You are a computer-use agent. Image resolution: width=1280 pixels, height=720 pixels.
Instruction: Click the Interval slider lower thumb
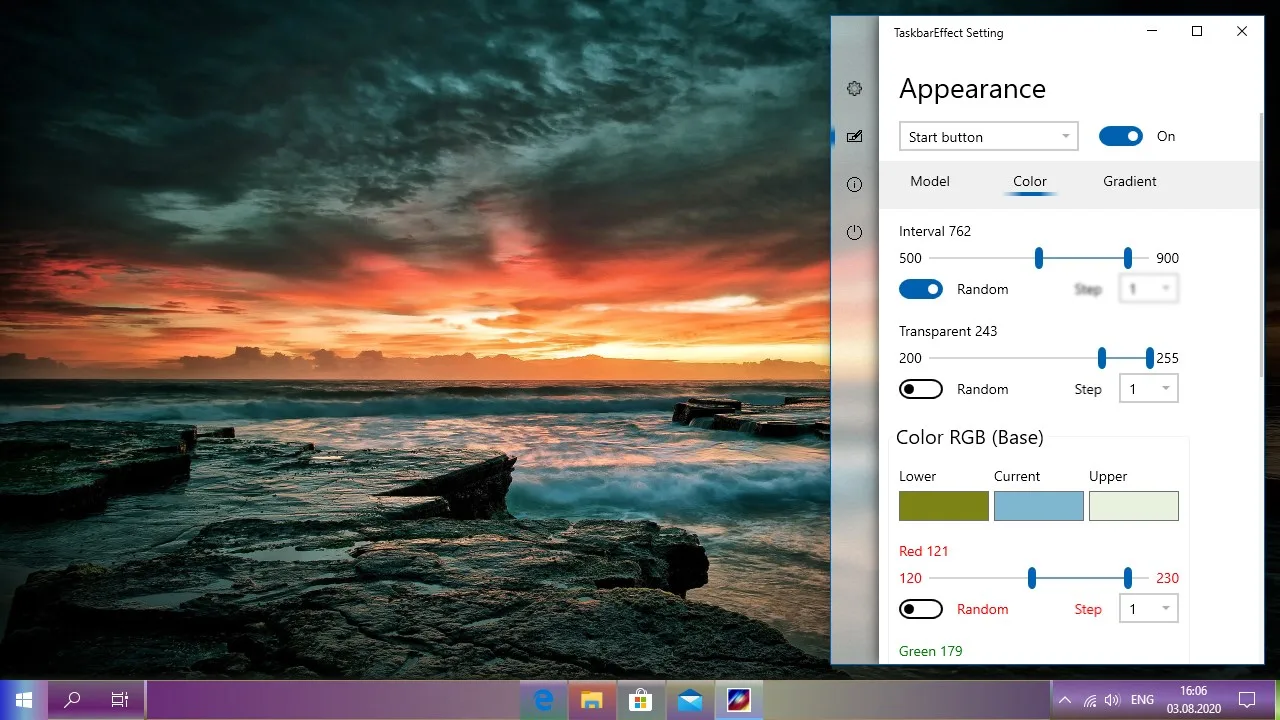click(x=1039, y=258)
